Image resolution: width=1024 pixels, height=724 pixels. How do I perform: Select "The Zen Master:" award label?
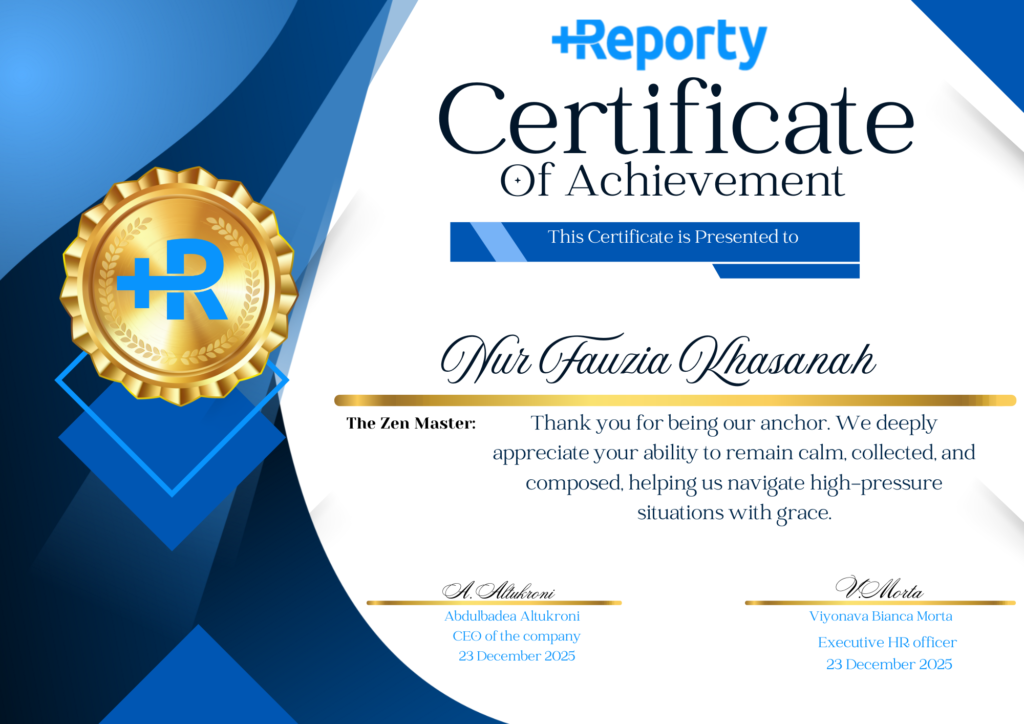[411, 424]
